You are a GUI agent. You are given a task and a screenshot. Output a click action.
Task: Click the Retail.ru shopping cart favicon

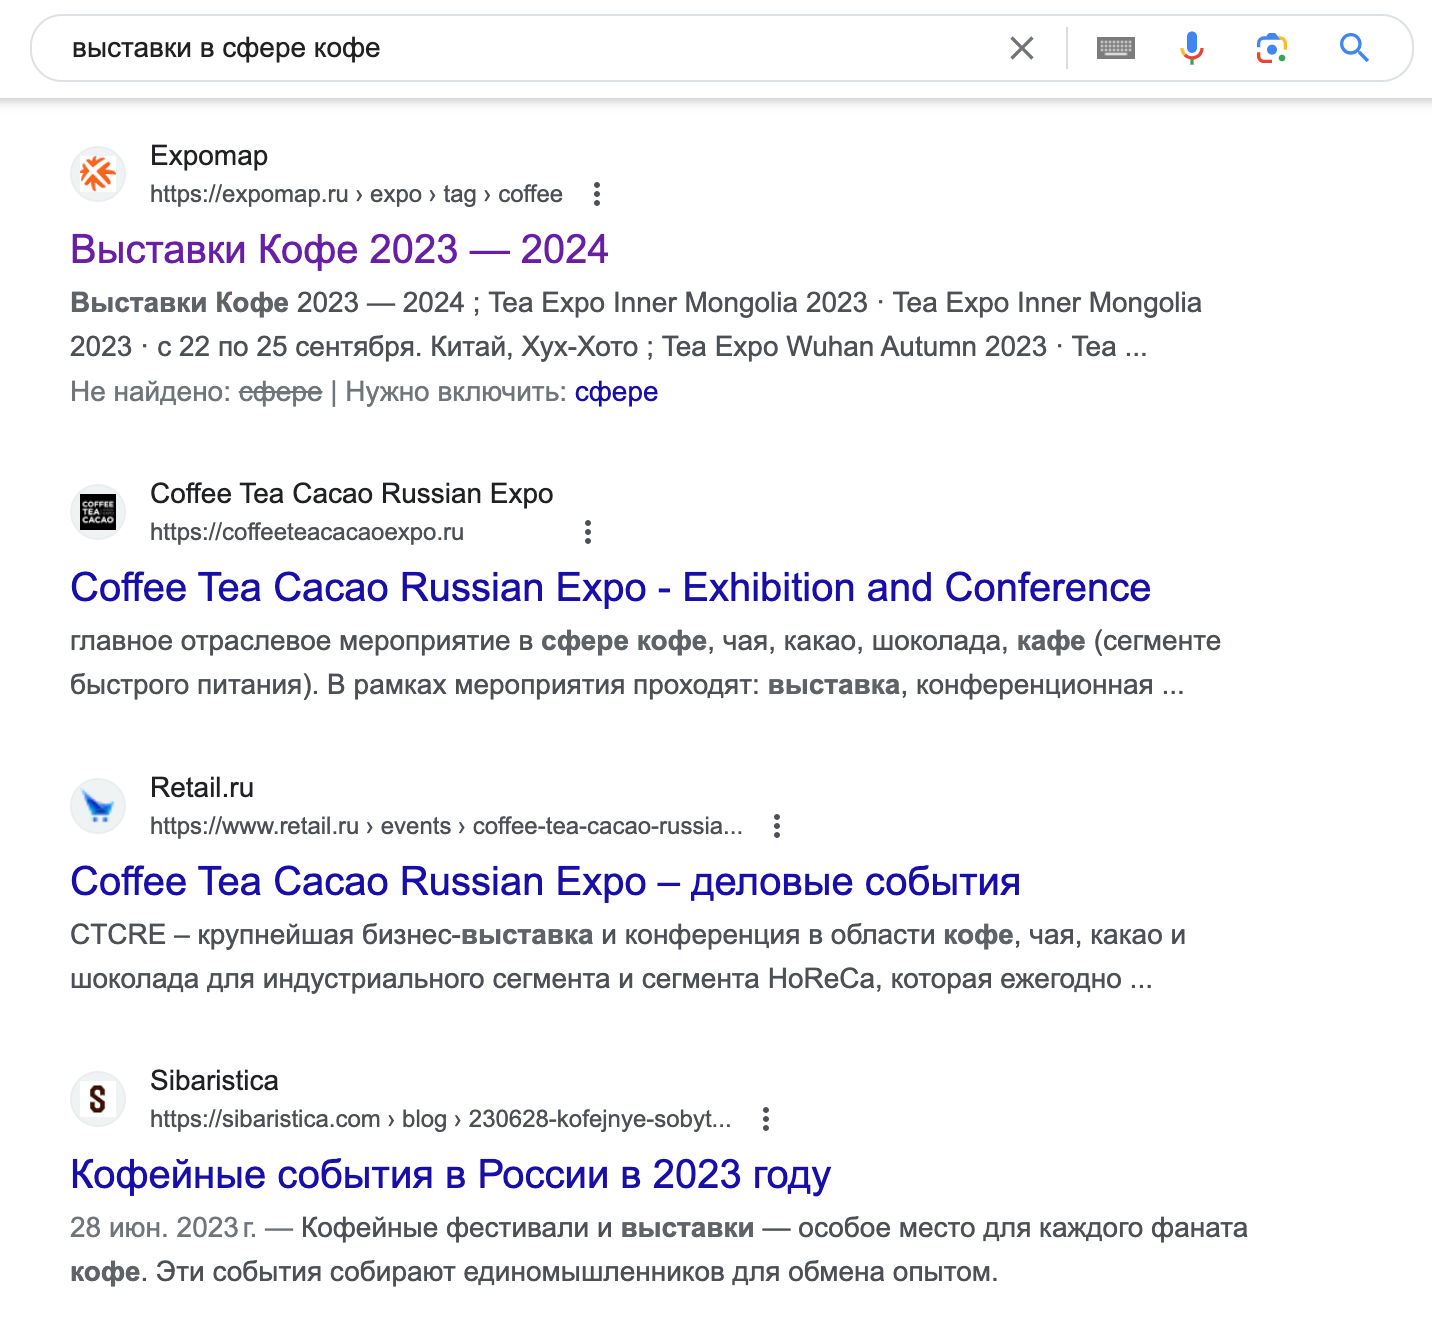[x=98, y=806]
